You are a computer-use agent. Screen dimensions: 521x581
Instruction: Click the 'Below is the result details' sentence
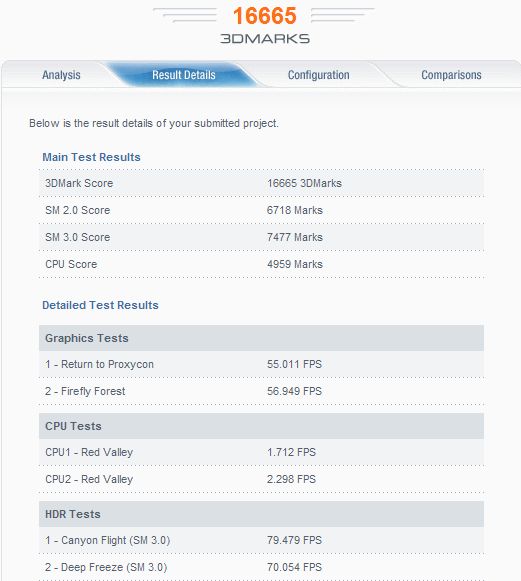coord(154,123)
